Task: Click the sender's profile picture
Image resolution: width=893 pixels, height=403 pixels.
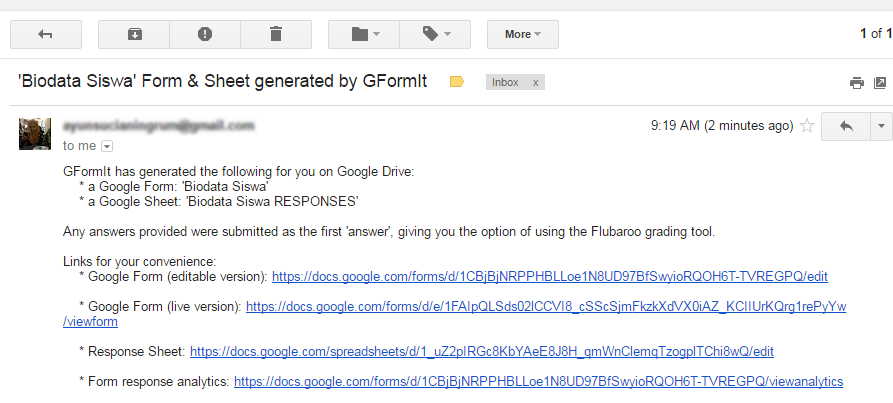Action: click(x=35, y=133)
